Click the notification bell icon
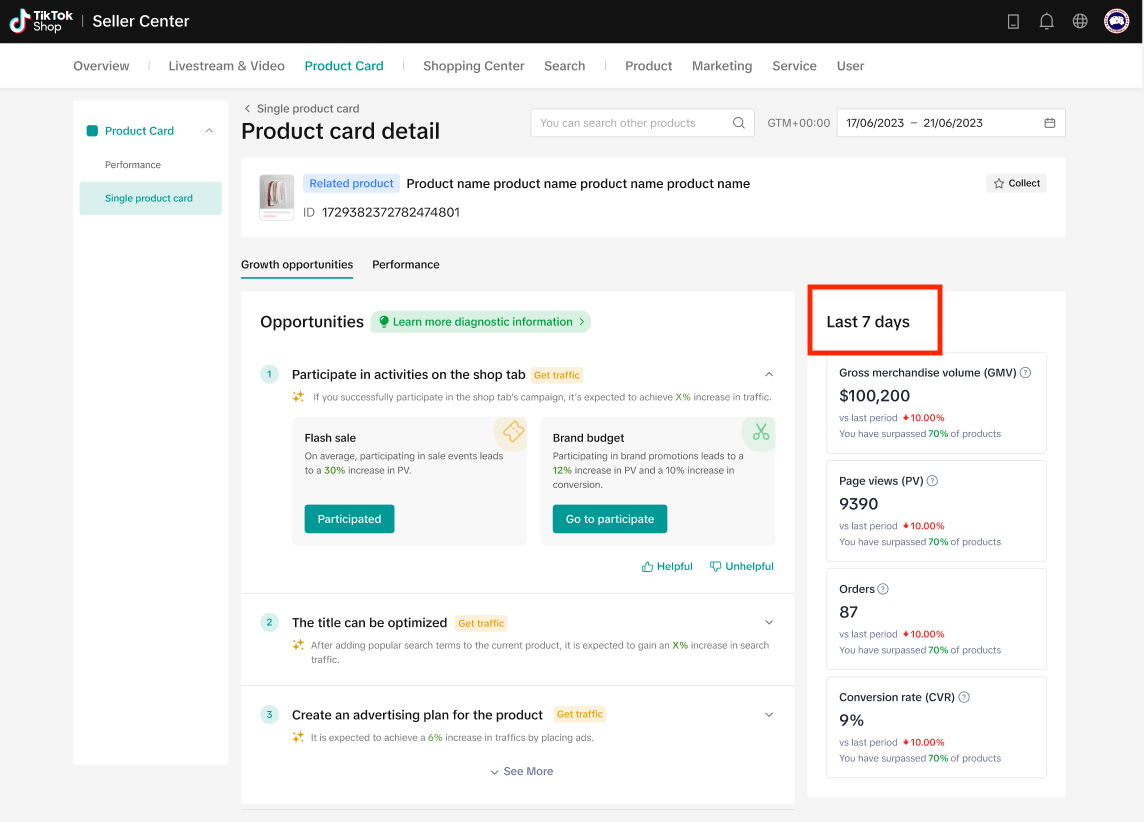This screenshot has height=822, width=1144. [x=1047, y=21]
